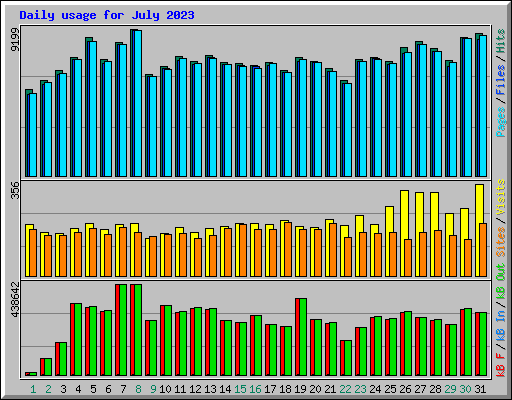Click day 11 on the x-axis
Screen dimensions: 512x400
[180, 389]
